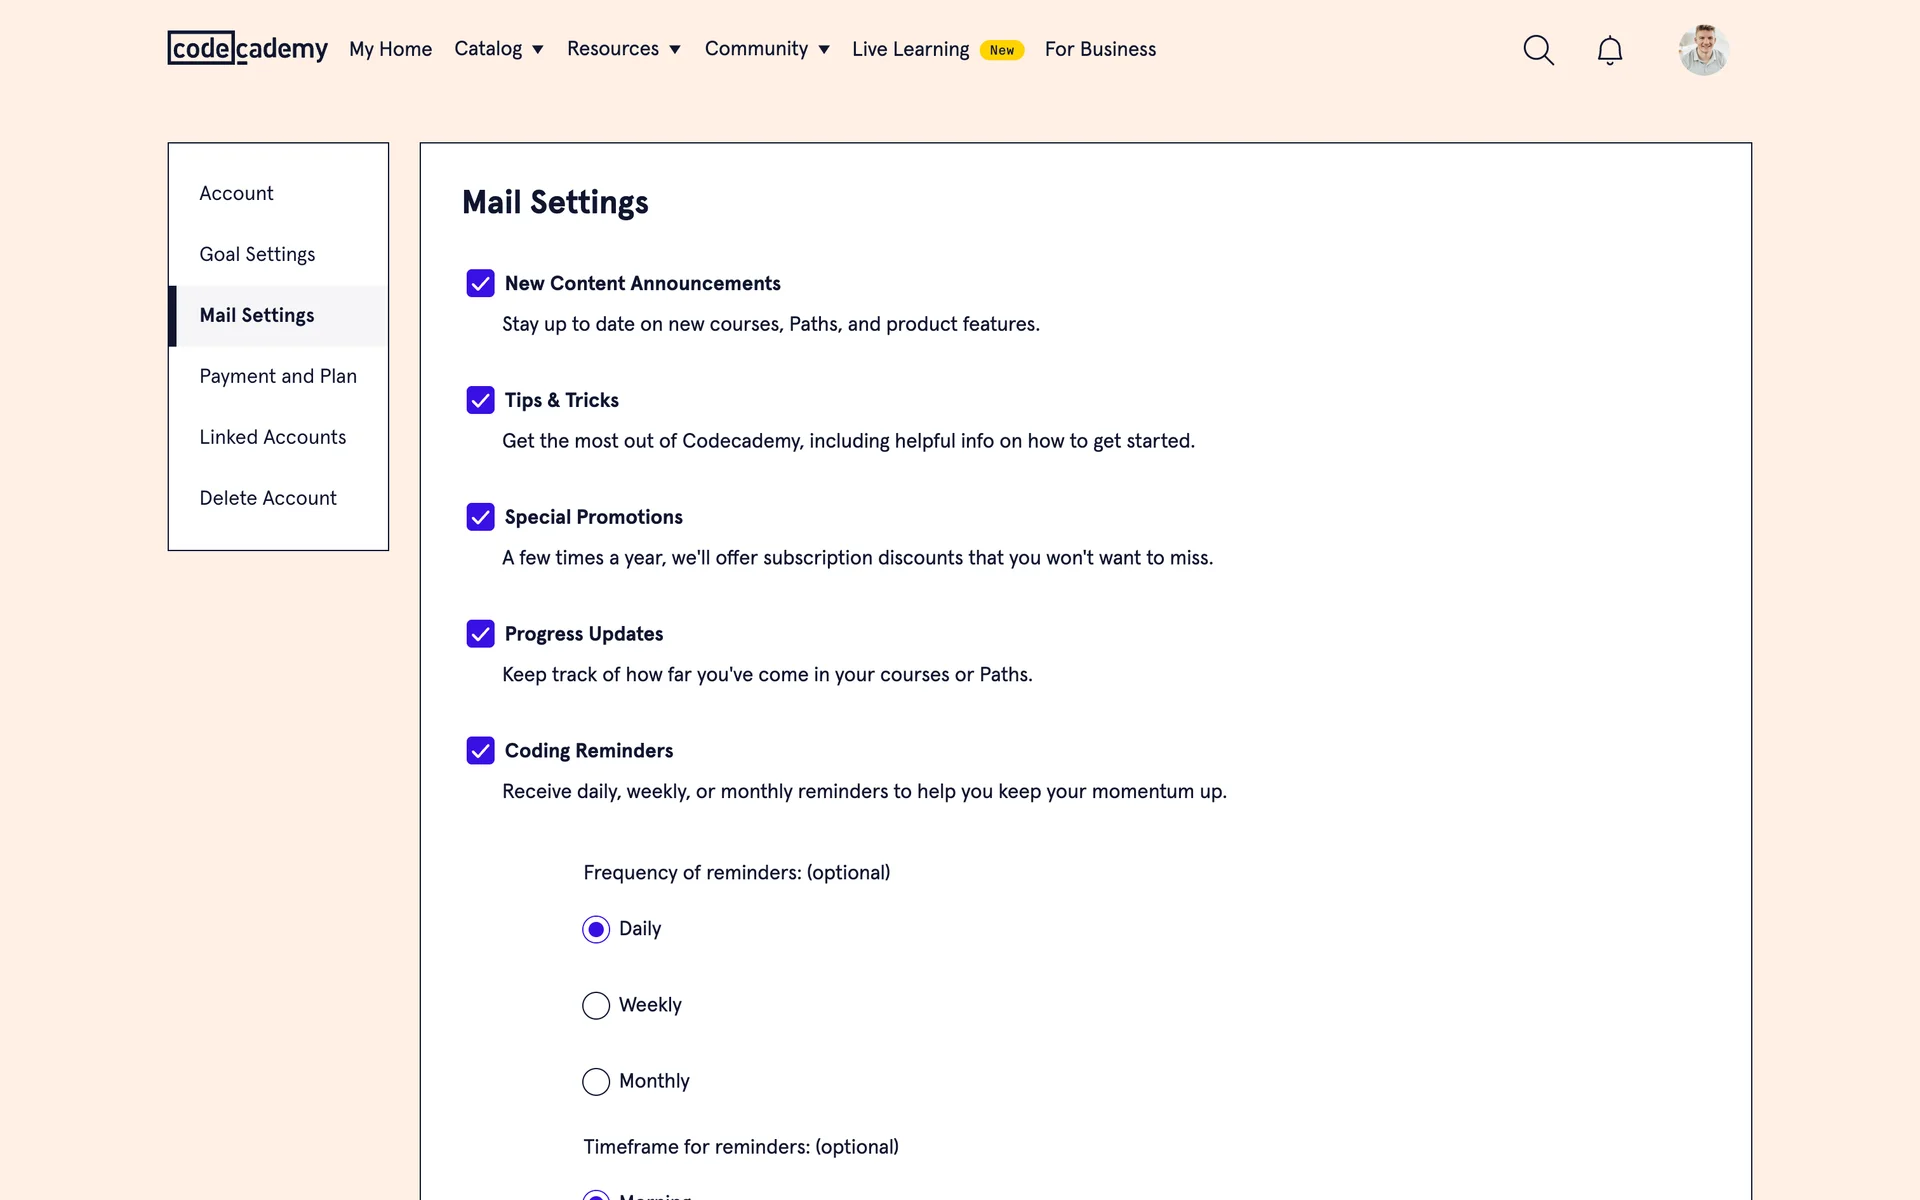Open the For Business link
This screenshot has width=1920, height=1200.
1100,49
